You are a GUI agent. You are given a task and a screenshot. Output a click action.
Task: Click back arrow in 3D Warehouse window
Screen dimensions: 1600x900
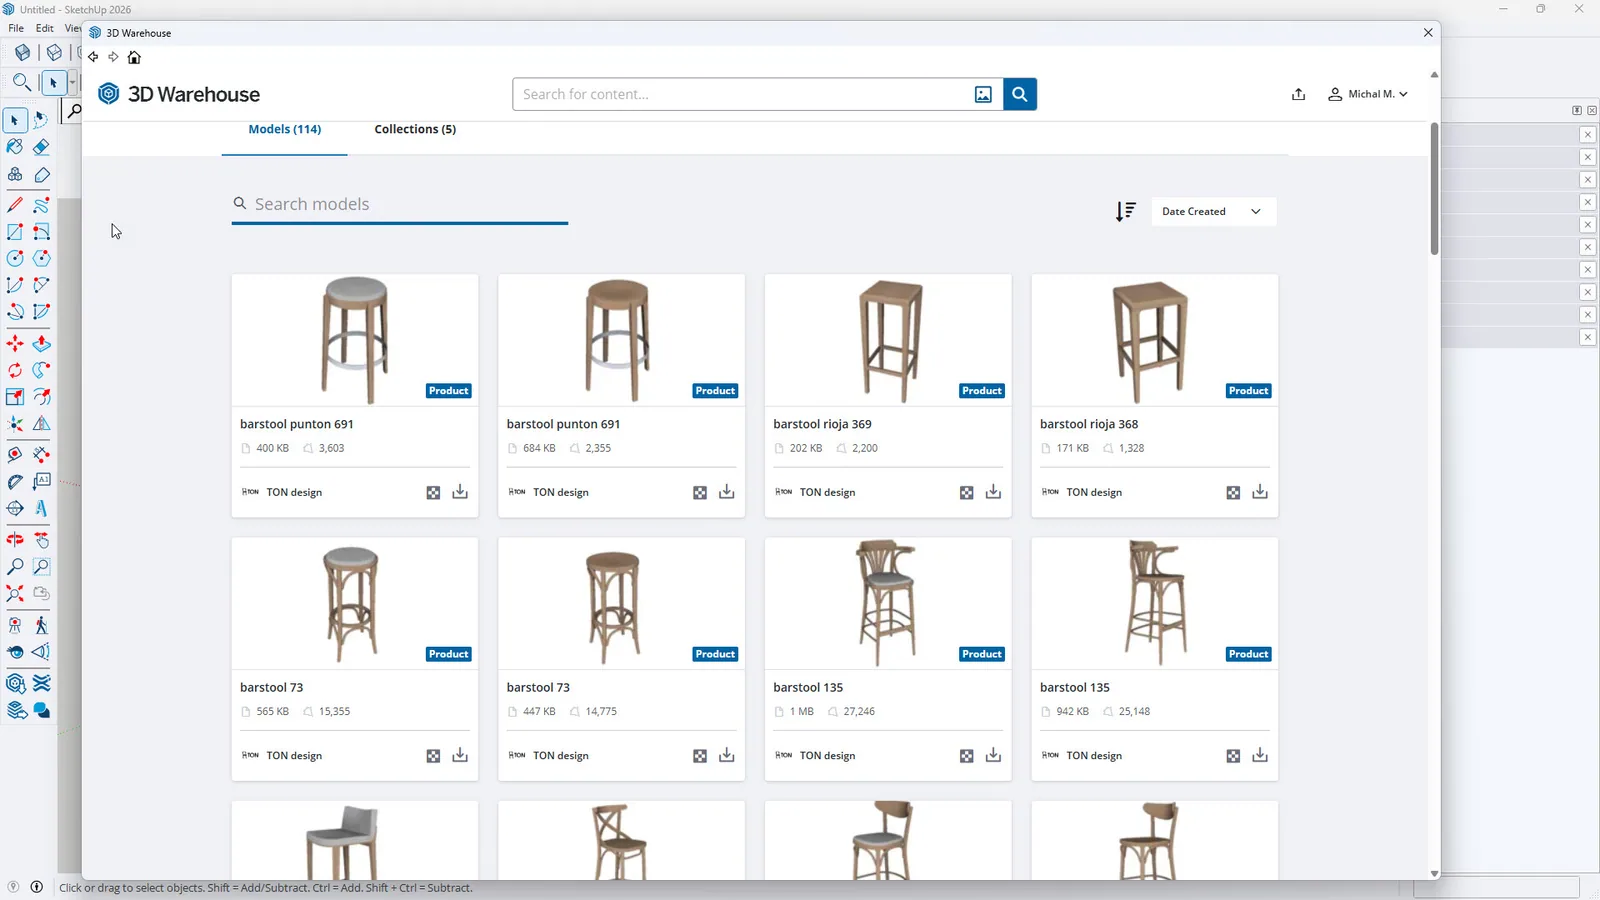point(93,57)
